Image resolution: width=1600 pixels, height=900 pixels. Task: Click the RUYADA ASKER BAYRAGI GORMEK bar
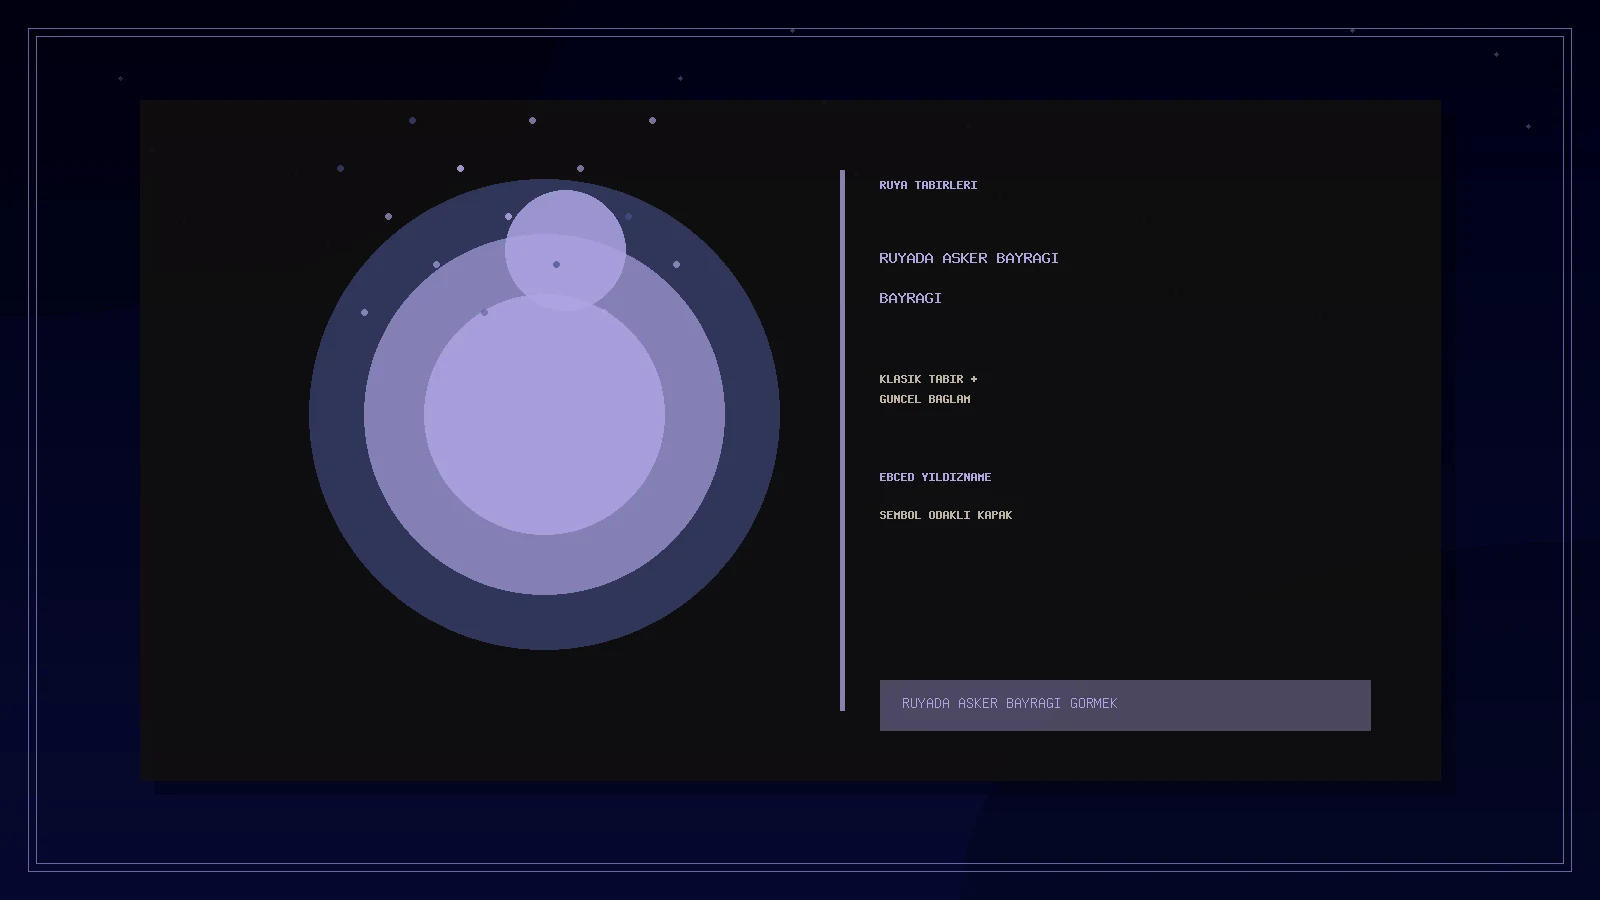pyautogui.click(x=1125, y=705)
